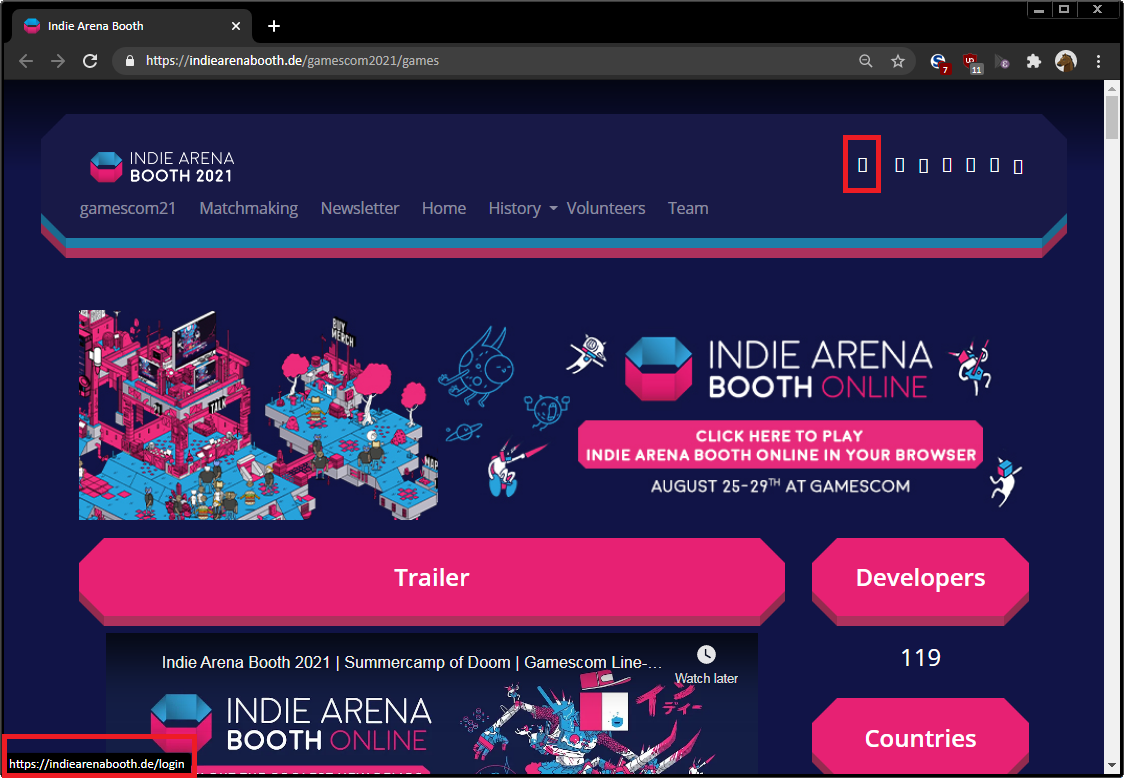Screen dimensions: 1124x778
Task: Maximize the Chrome window
Action: point(1065,9)
